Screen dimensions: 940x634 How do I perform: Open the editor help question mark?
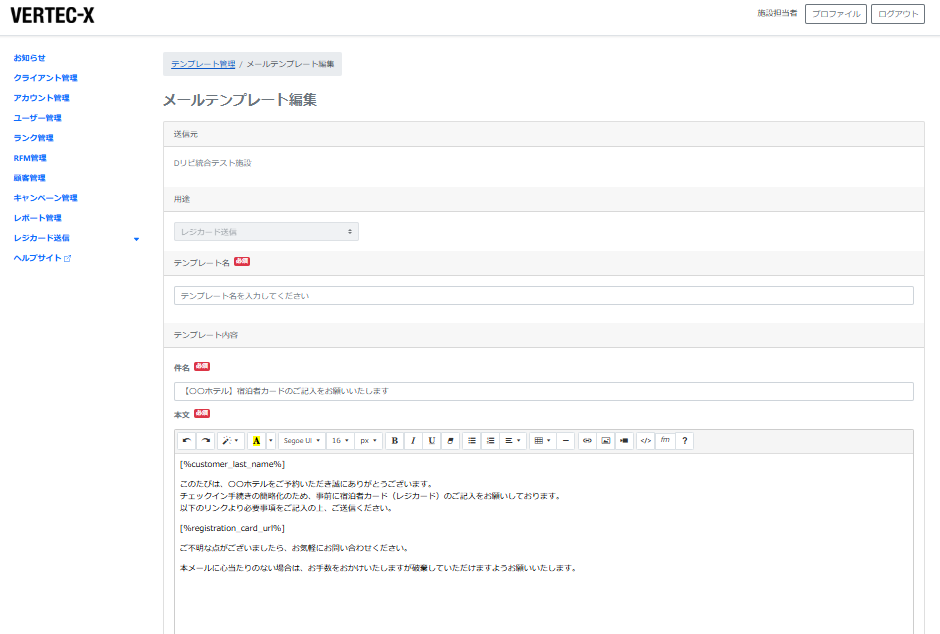pos(685,440)
